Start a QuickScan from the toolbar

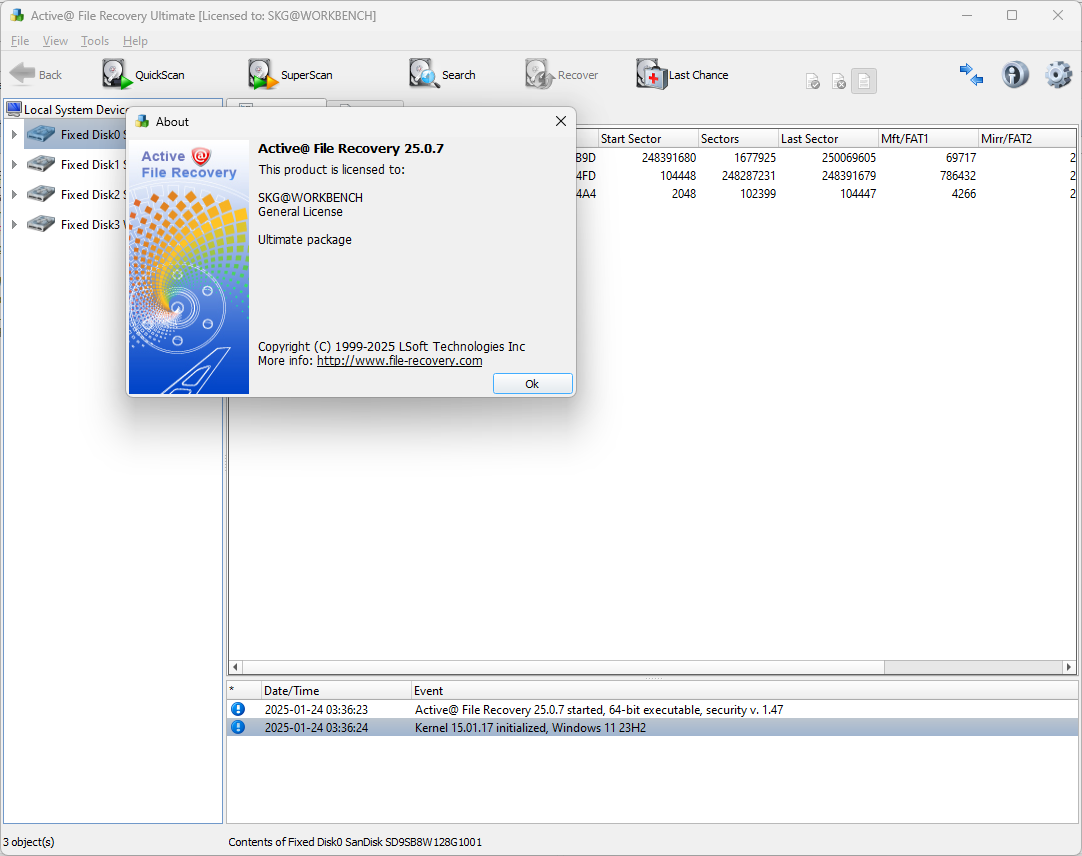[144, 74]
